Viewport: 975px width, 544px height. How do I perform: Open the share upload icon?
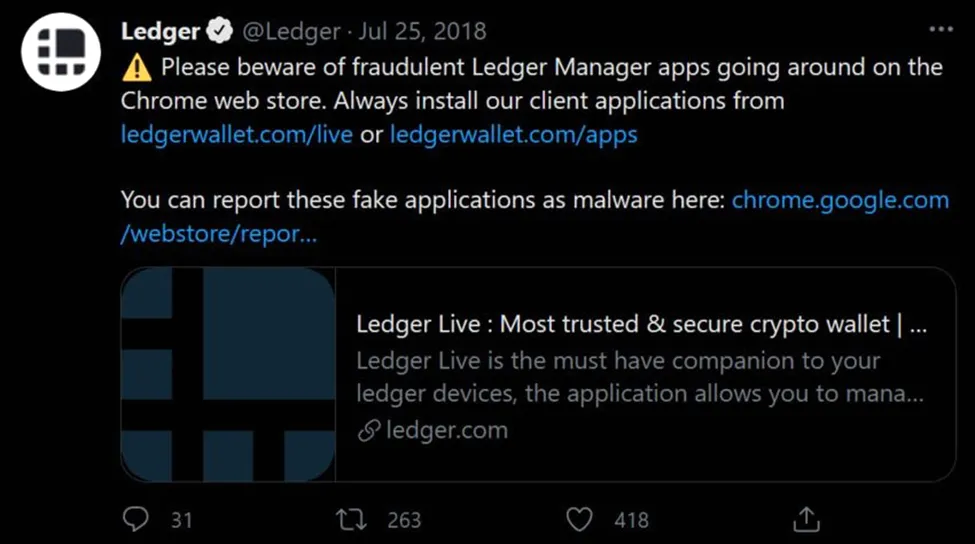[x=806, y=519]
